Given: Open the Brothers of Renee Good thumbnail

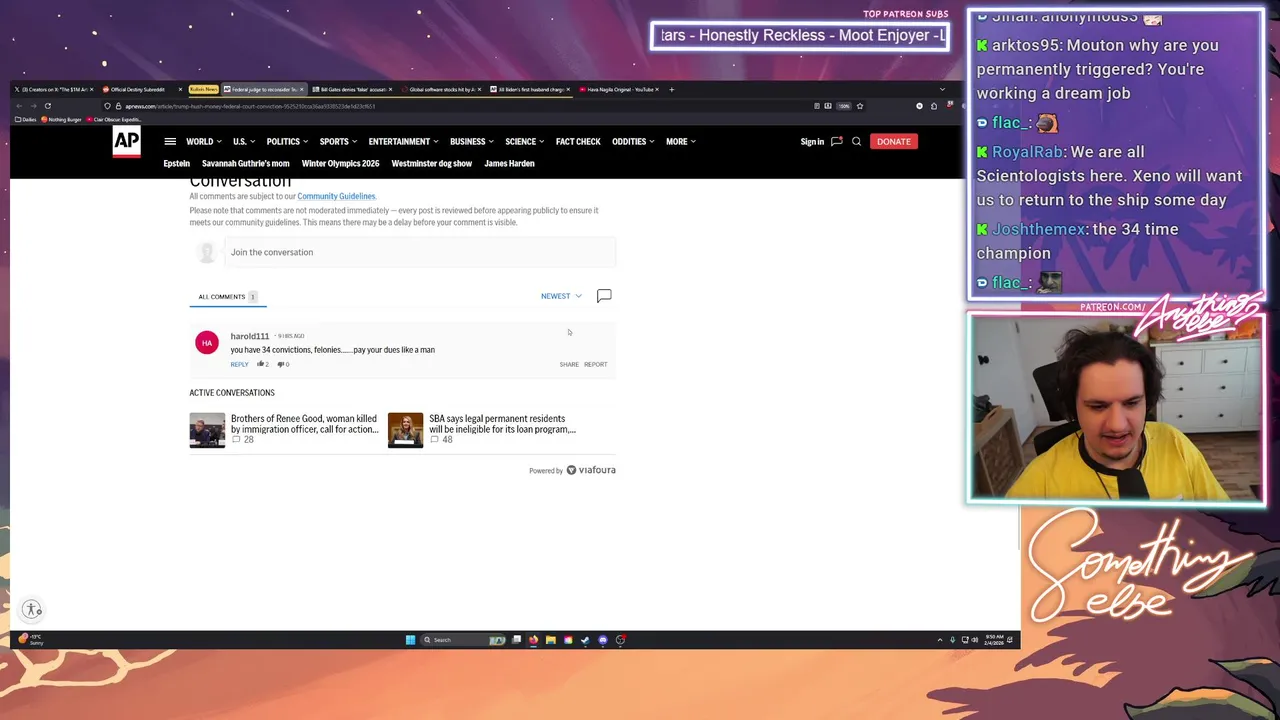Looking at the screenshot, I should (207, 430).
